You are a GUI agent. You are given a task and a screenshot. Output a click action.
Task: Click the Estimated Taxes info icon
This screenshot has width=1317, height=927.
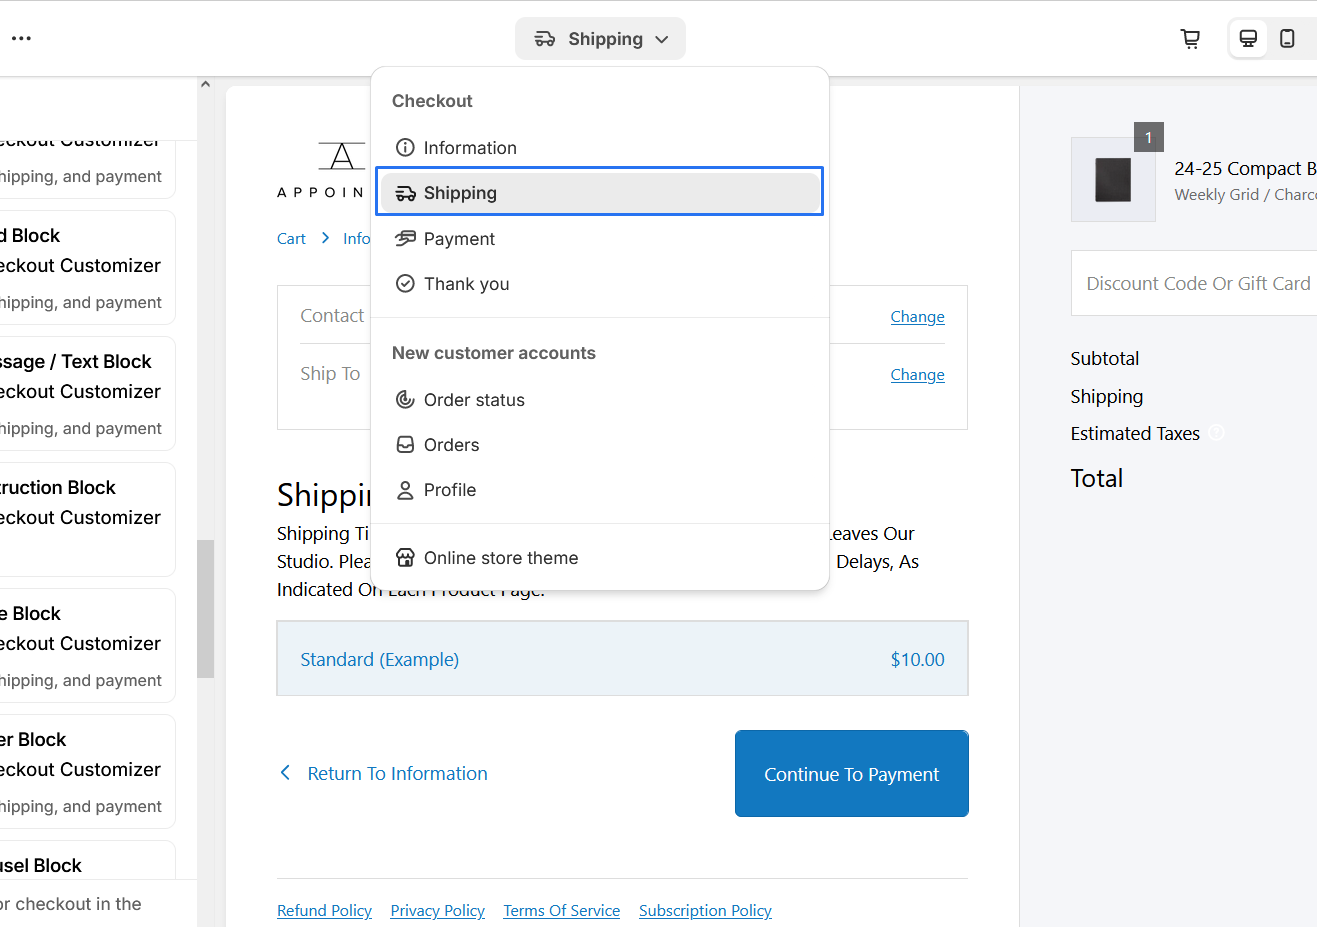click(1216, 433)
